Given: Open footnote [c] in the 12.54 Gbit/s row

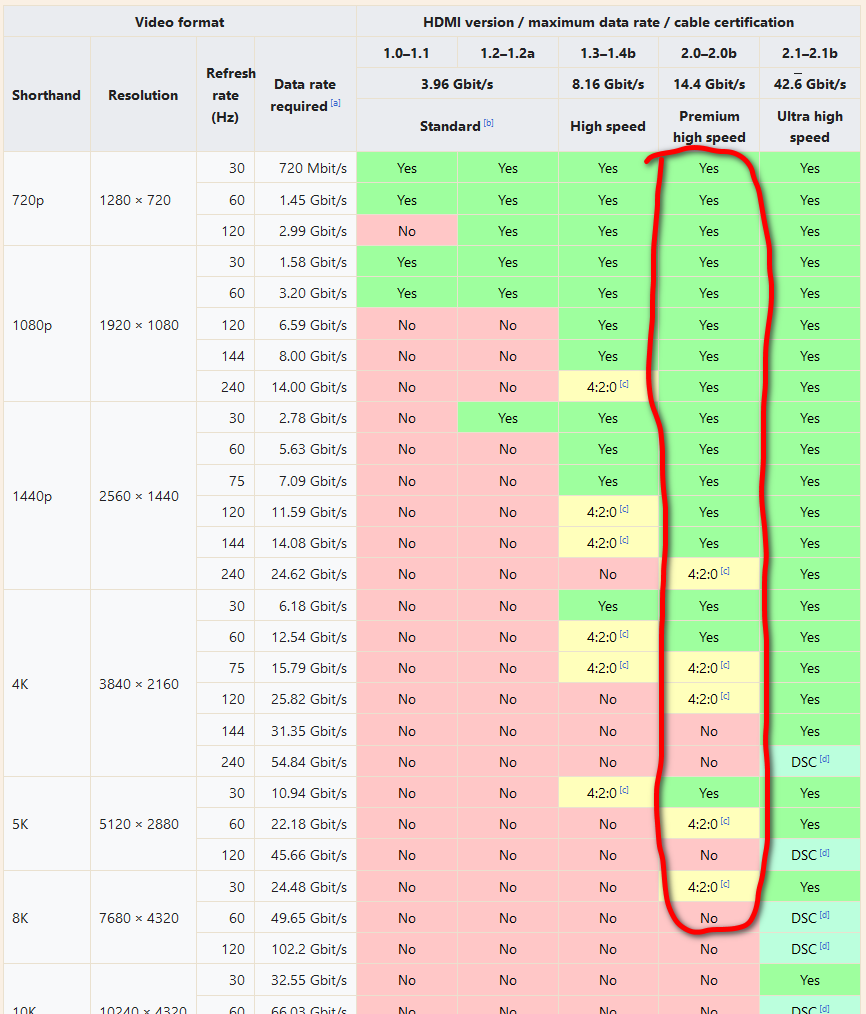Looking at the screenshot, I should [624, 634].
